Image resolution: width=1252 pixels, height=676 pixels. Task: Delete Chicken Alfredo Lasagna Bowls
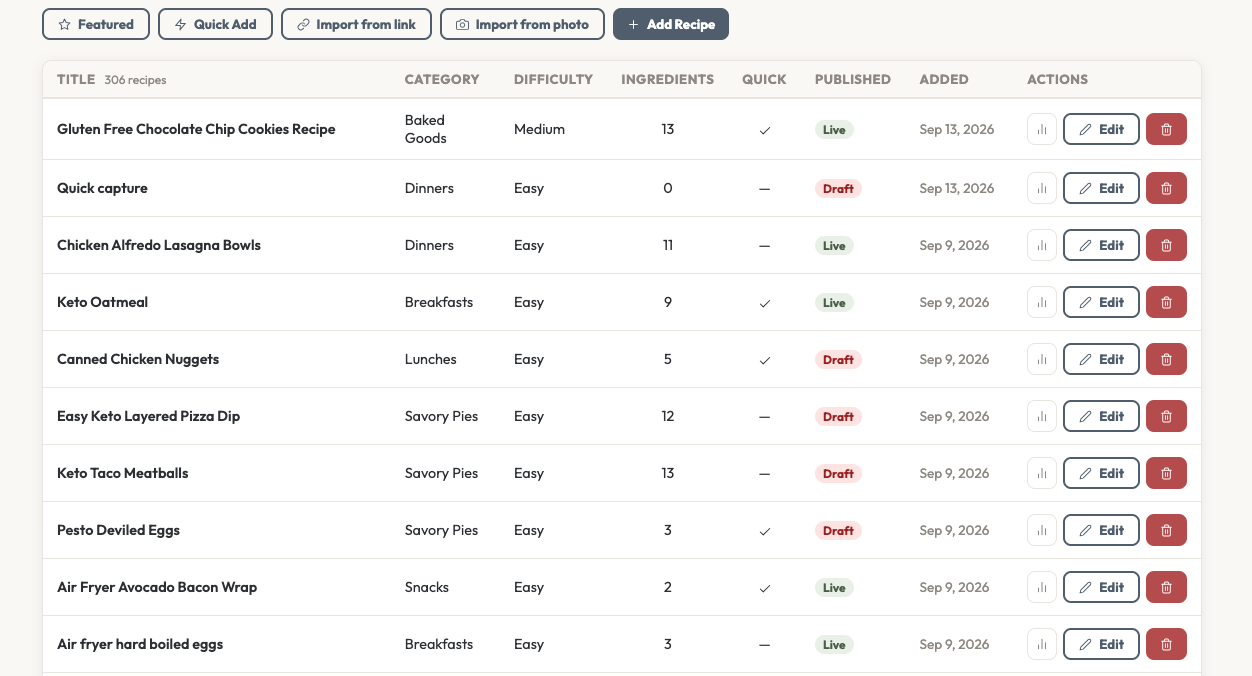(1166, 245)
